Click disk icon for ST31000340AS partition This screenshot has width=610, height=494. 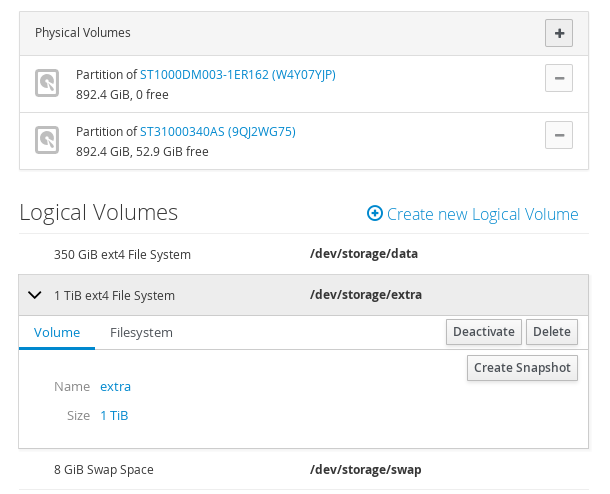[x=47, y=140]
